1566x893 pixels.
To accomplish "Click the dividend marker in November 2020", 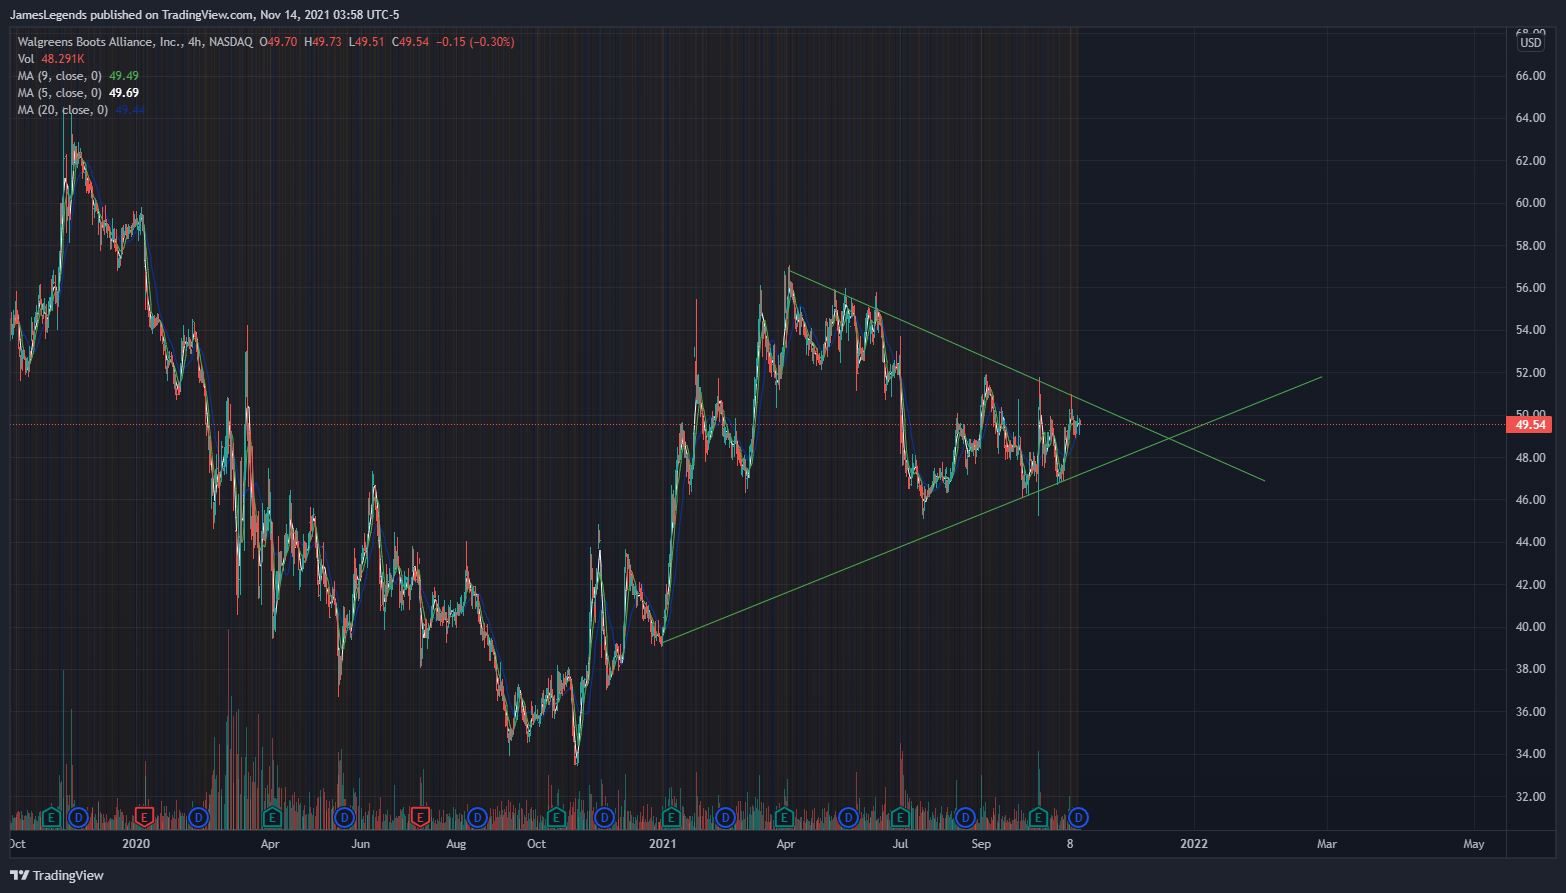I will [604, 818].
